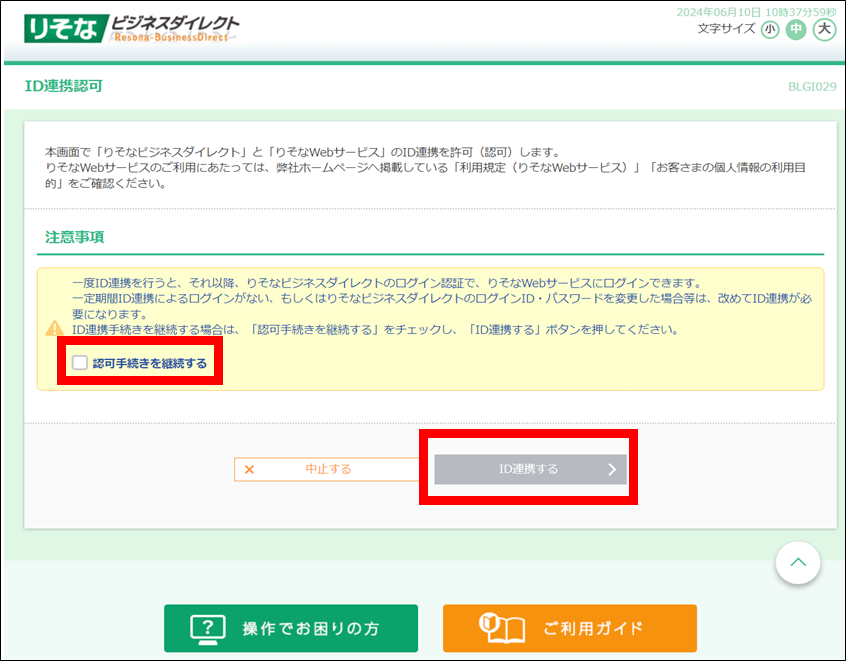Click the りそな Business Direct logo
Image resolution: width=846 pixels, height=661 pixels.
(131, 29)
